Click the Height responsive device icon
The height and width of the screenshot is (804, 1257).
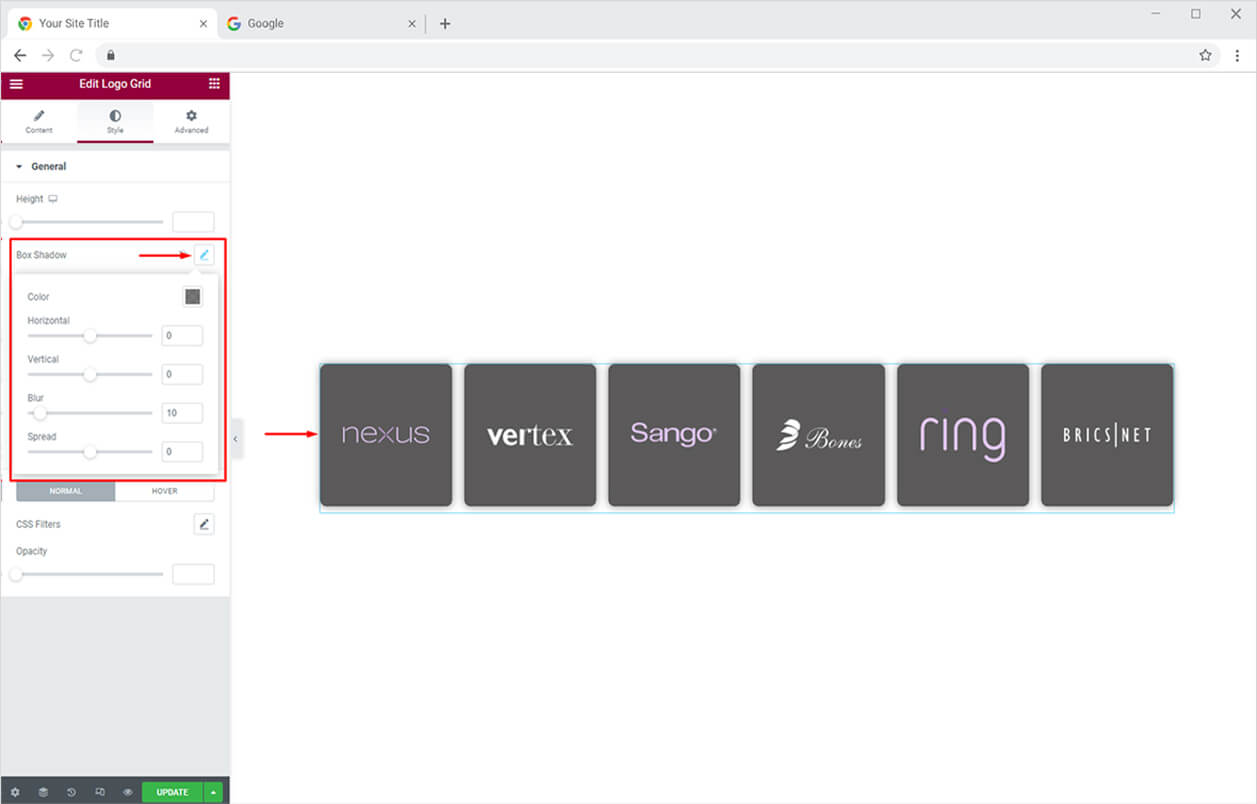(x=53, y=199)
